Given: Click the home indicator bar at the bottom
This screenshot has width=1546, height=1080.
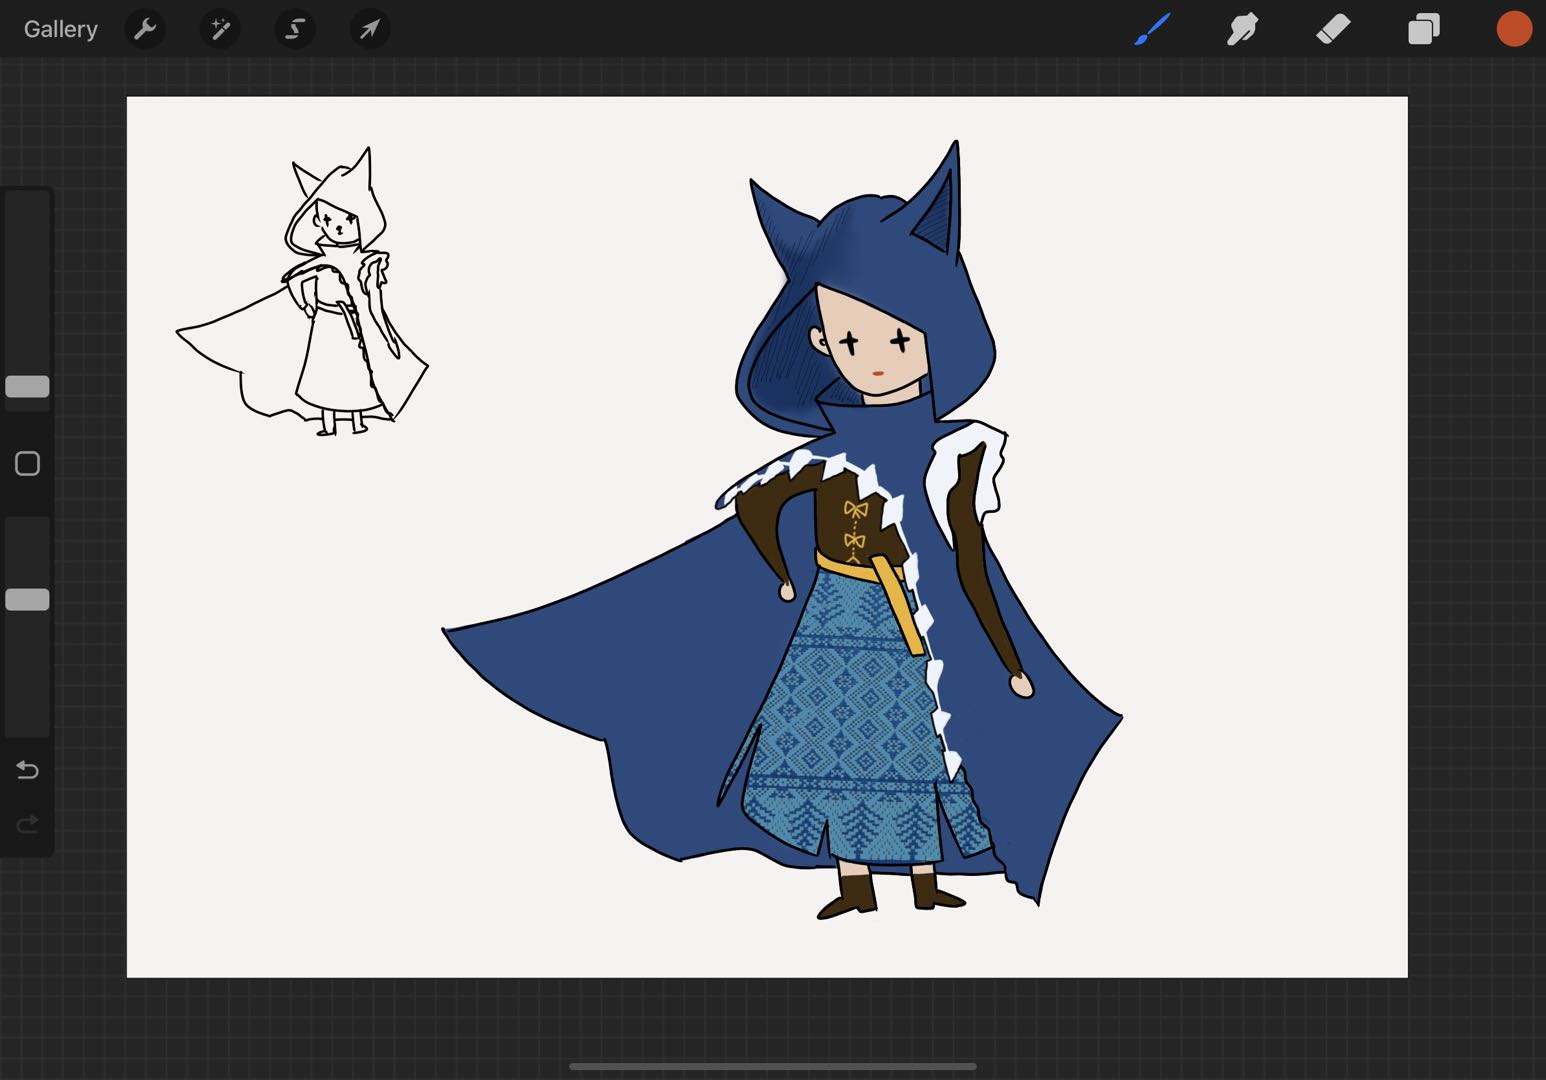Looking at the screenshot, I should pos(772,1066).
